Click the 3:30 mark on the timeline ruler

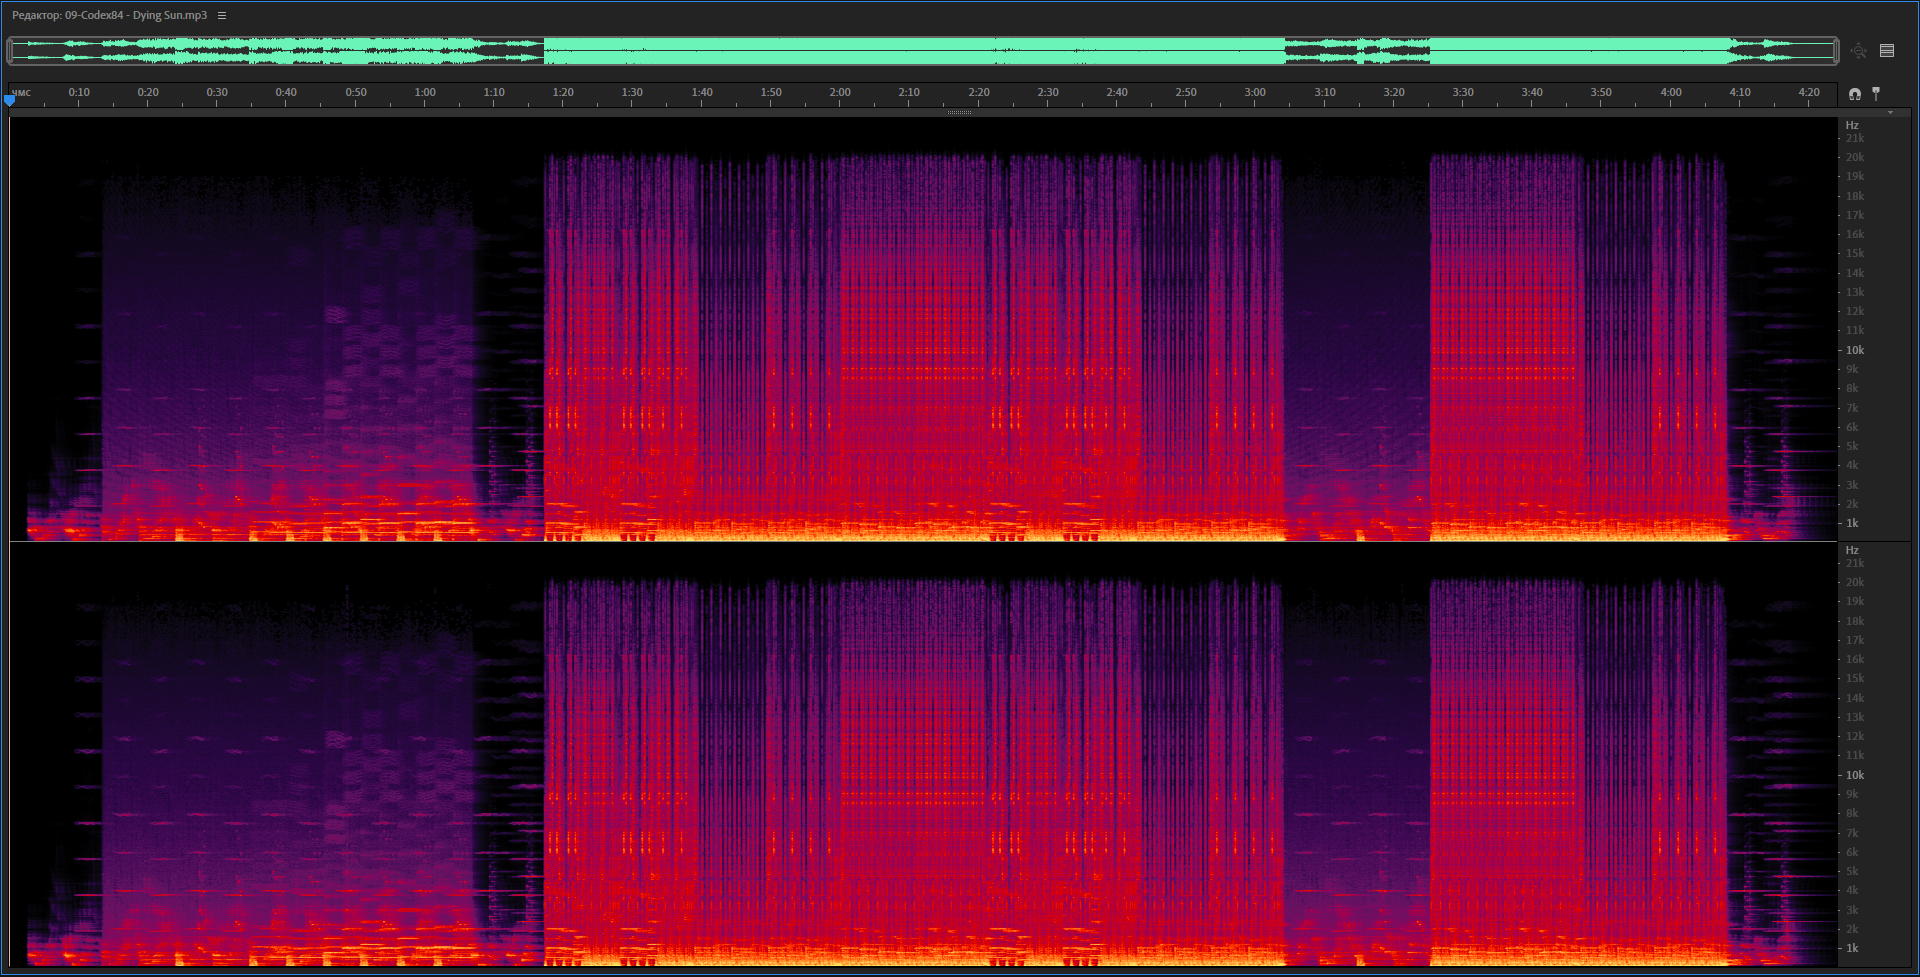click(x=1463, y=92)
